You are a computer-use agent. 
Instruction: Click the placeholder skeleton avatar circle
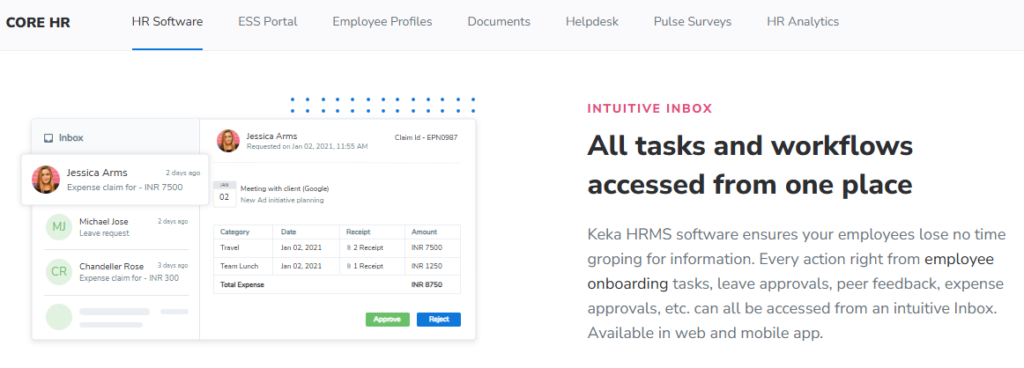coord(59,316)
